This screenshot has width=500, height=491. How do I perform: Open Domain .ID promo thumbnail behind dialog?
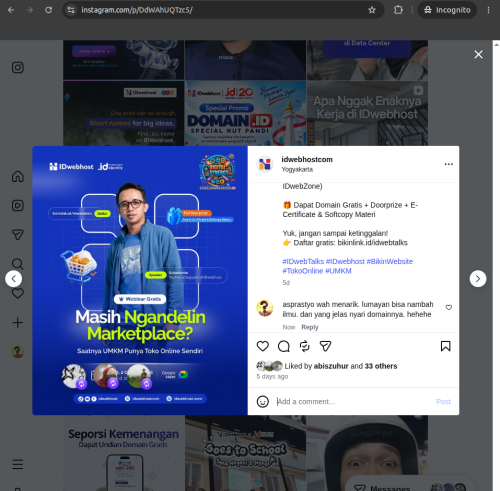point(245,113)
